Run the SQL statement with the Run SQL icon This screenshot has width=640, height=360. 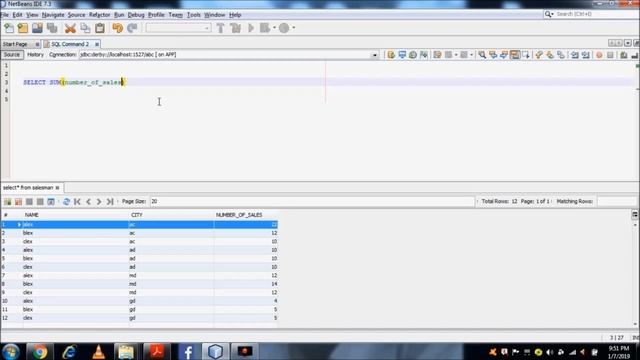391,55
